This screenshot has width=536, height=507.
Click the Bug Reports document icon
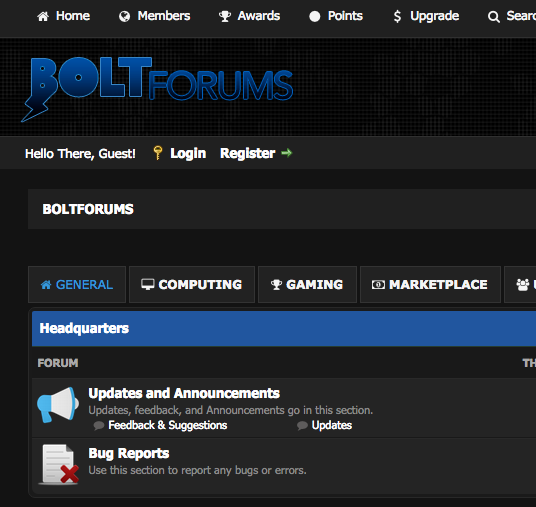pyautogui.click(x=58, y=465)
